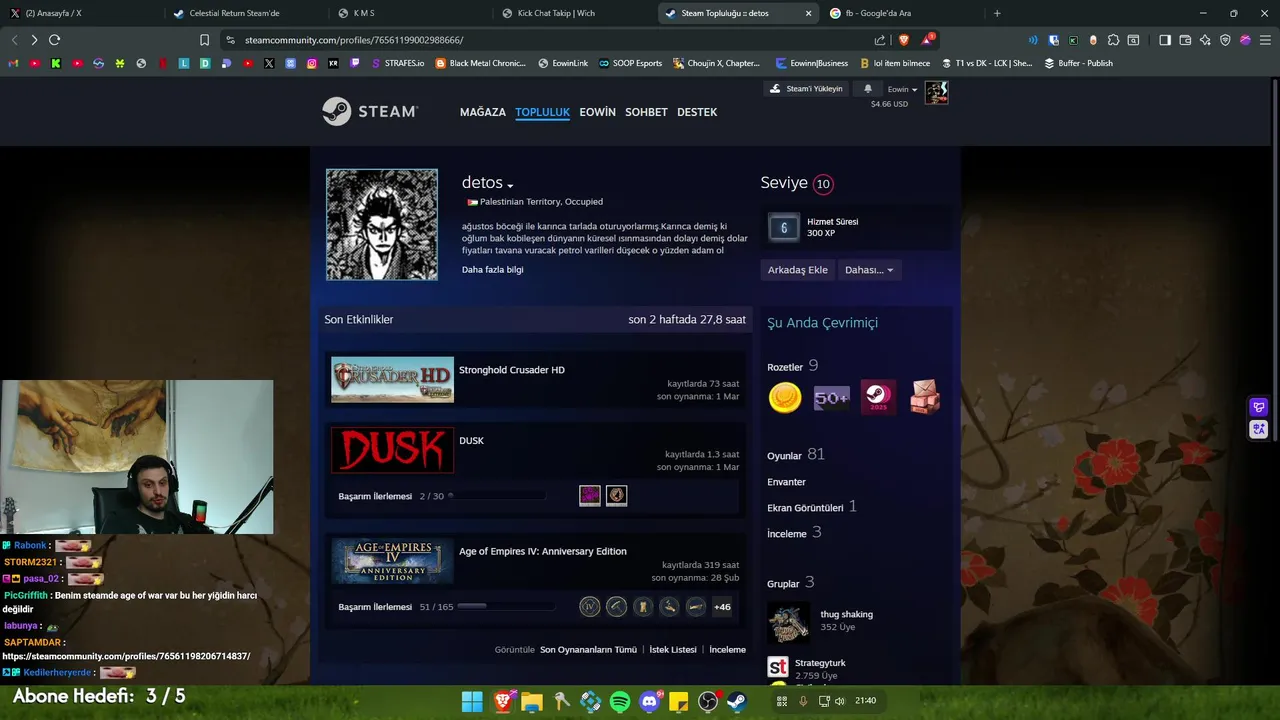Image resolution: width=1280 pixels, height=720 pixels.
Task: Open the thug shaking group avatar
Action: pyautogui.click(x=788, y=622)
